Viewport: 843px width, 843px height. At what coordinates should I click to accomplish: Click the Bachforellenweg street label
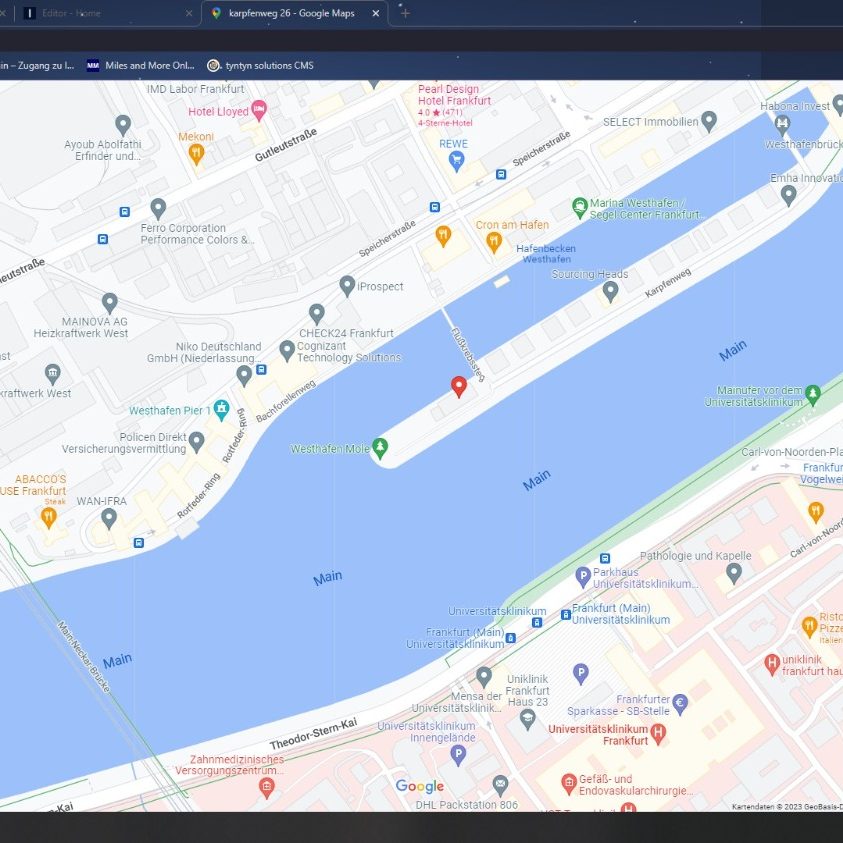click(285, 401)
